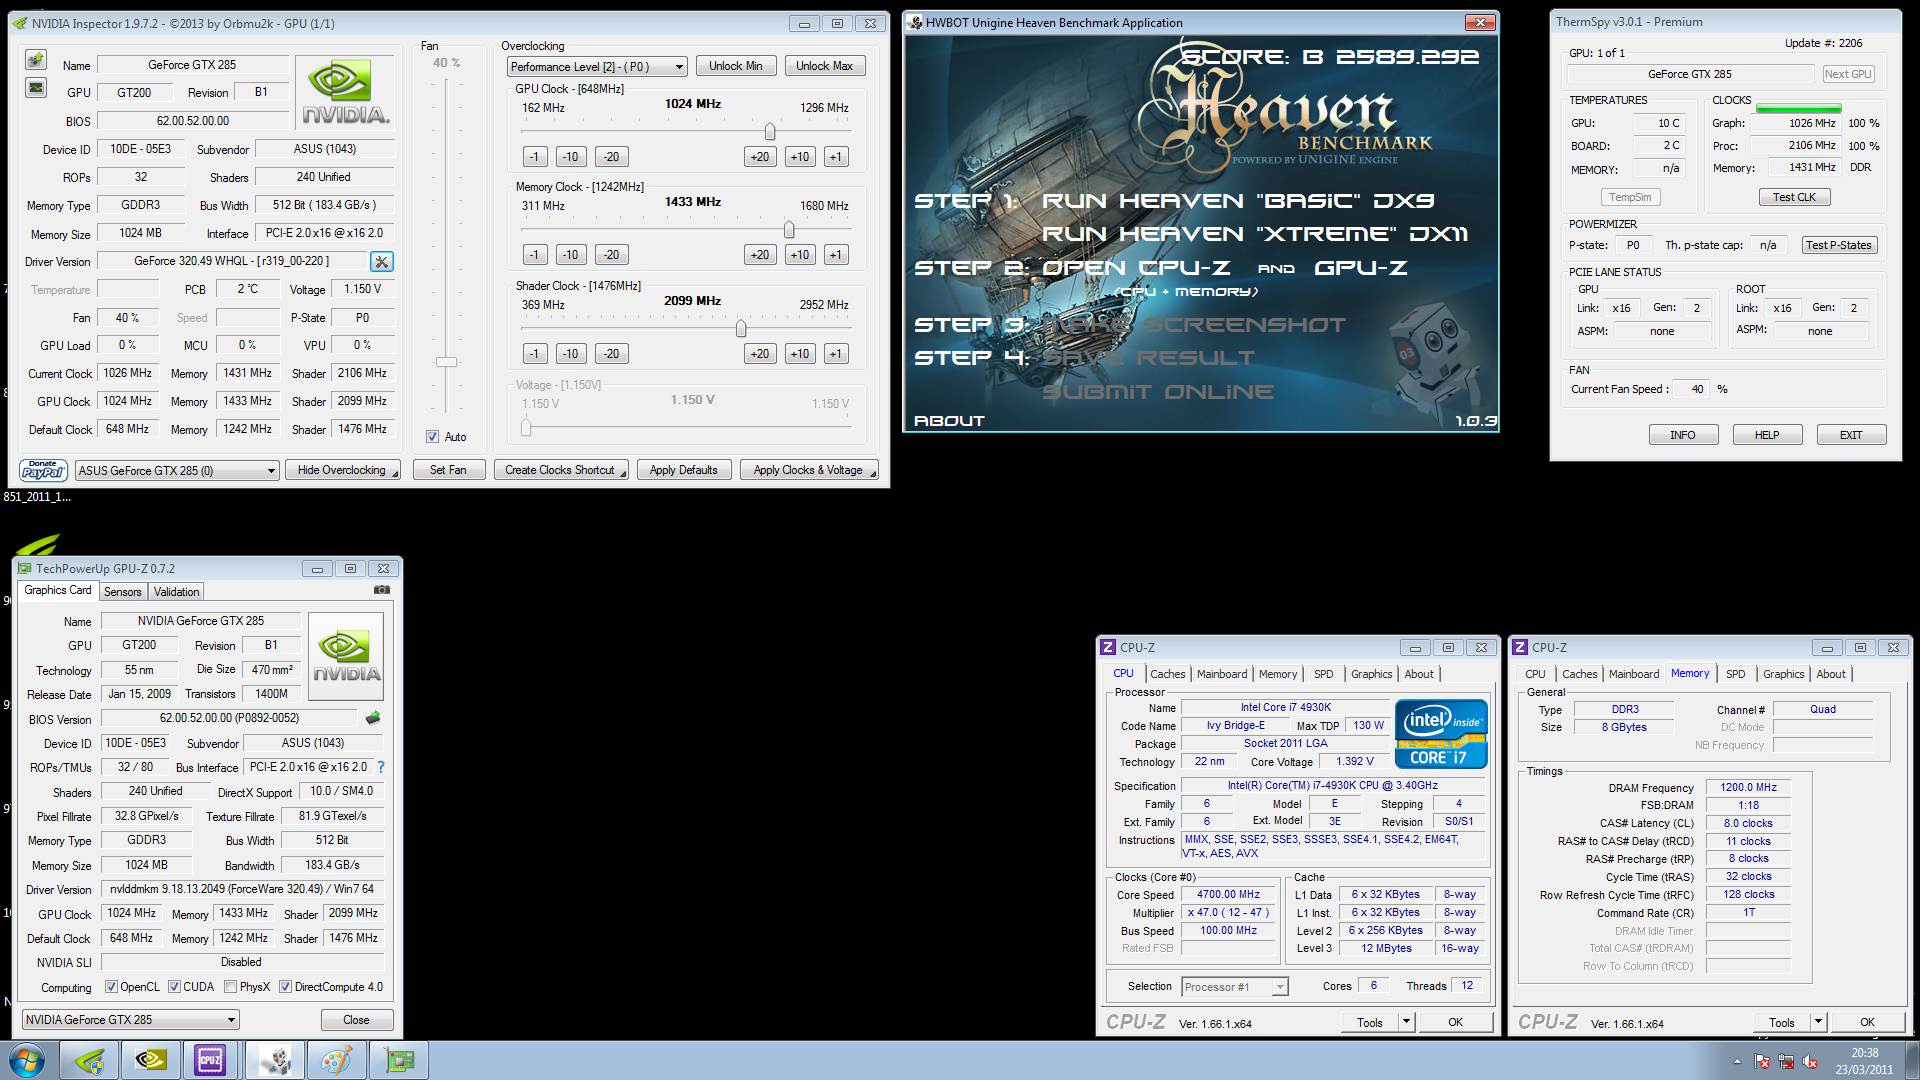1920x1080 pixels.
Task: Toggle the OpenCL checkbox in GPU-Z
Action: tap(111, 987)
